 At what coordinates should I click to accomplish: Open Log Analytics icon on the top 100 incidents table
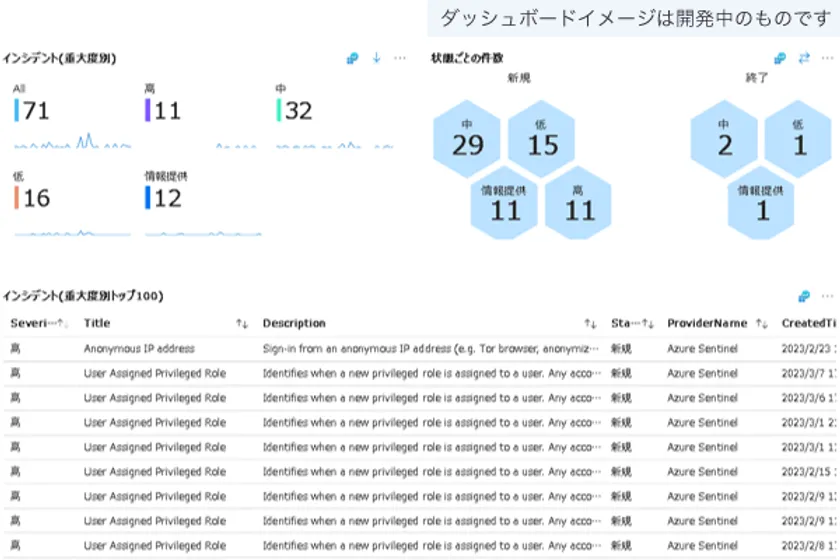click(x=803, y=296)
